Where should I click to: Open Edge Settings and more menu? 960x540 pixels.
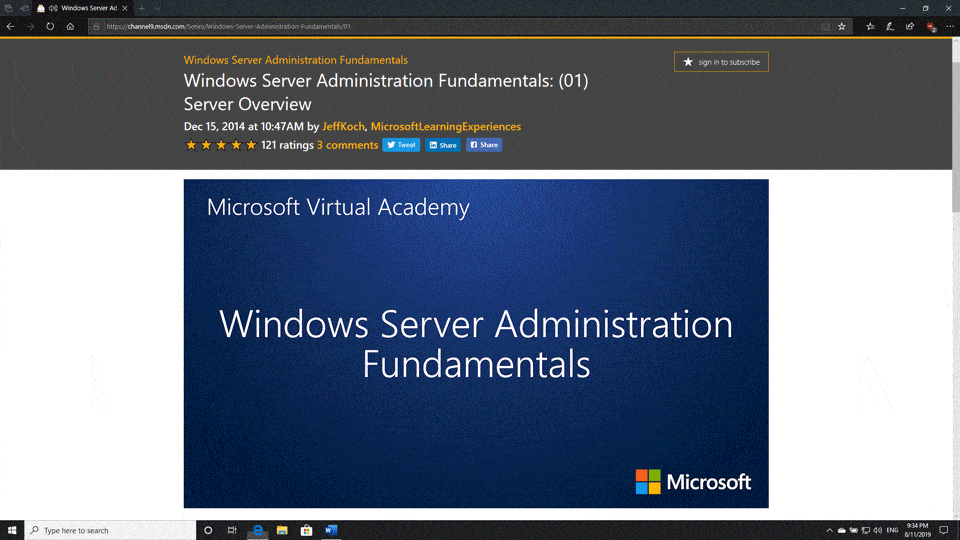point(949,27)
